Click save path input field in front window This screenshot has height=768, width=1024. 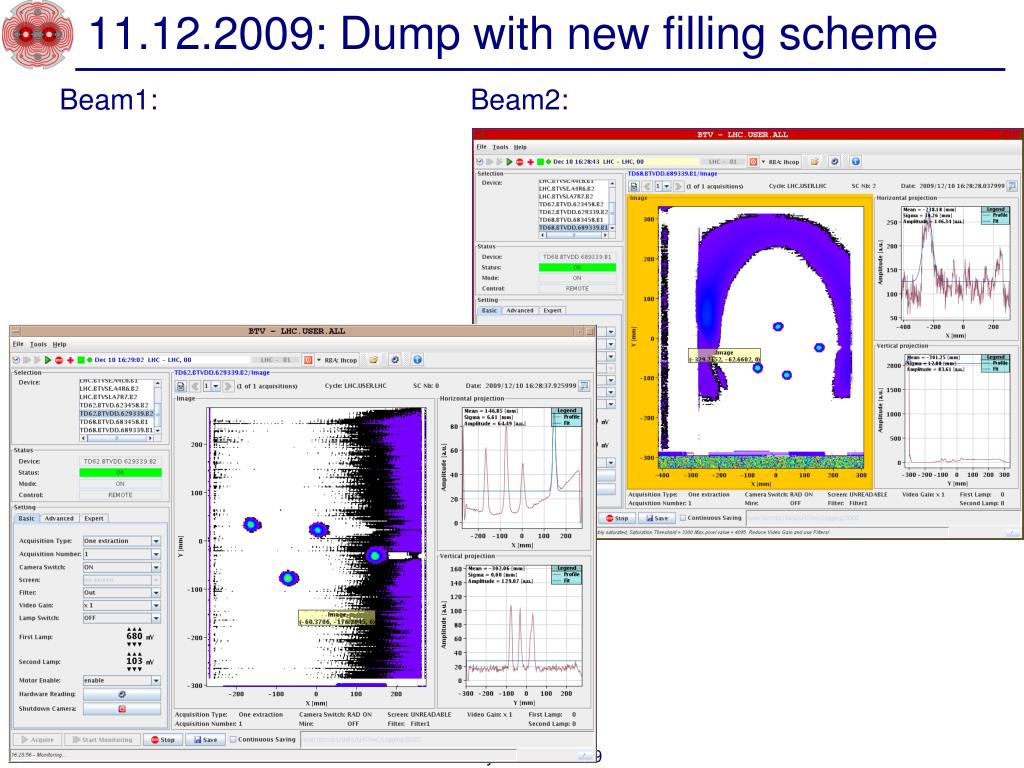[446, 740]
